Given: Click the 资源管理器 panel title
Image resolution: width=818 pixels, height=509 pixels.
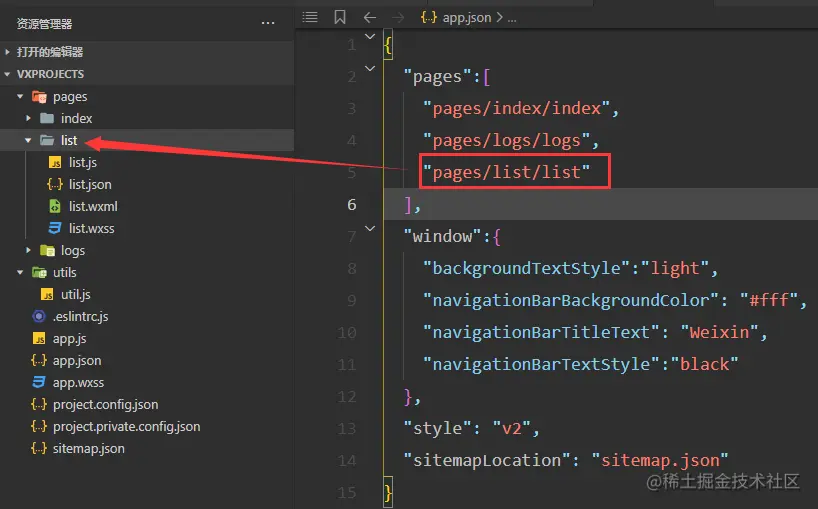Looking at the screenshot, I should [x=44, y=23].
